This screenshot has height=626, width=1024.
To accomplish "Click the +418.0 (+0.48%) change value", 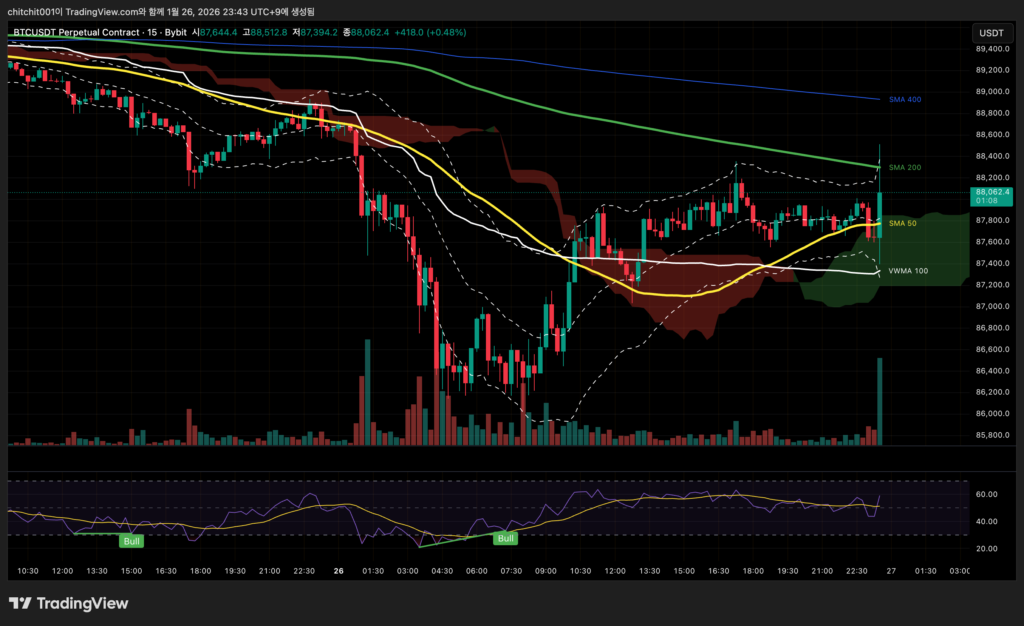I will click(431, 33).
